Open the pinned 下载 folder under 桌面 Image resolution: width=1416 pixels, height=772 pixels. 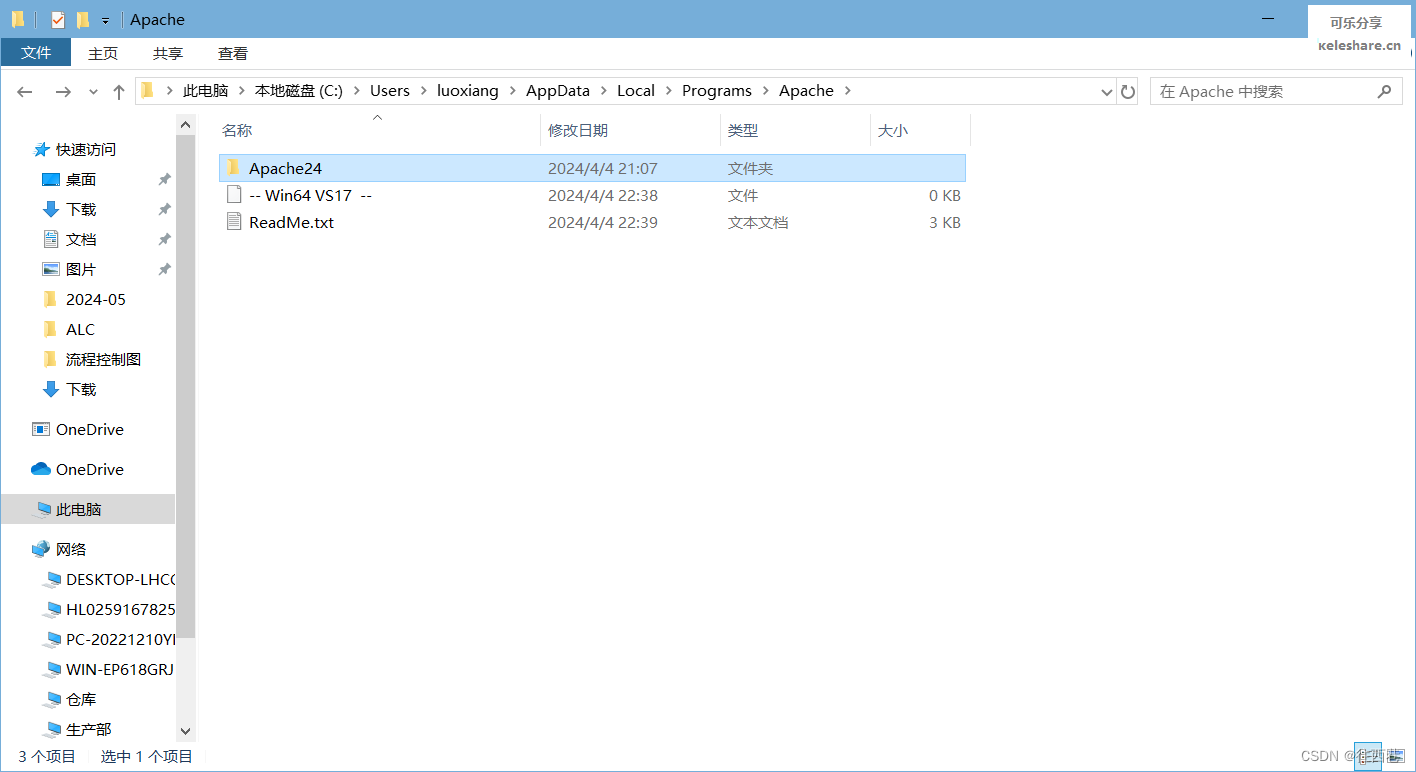point(81,209)
